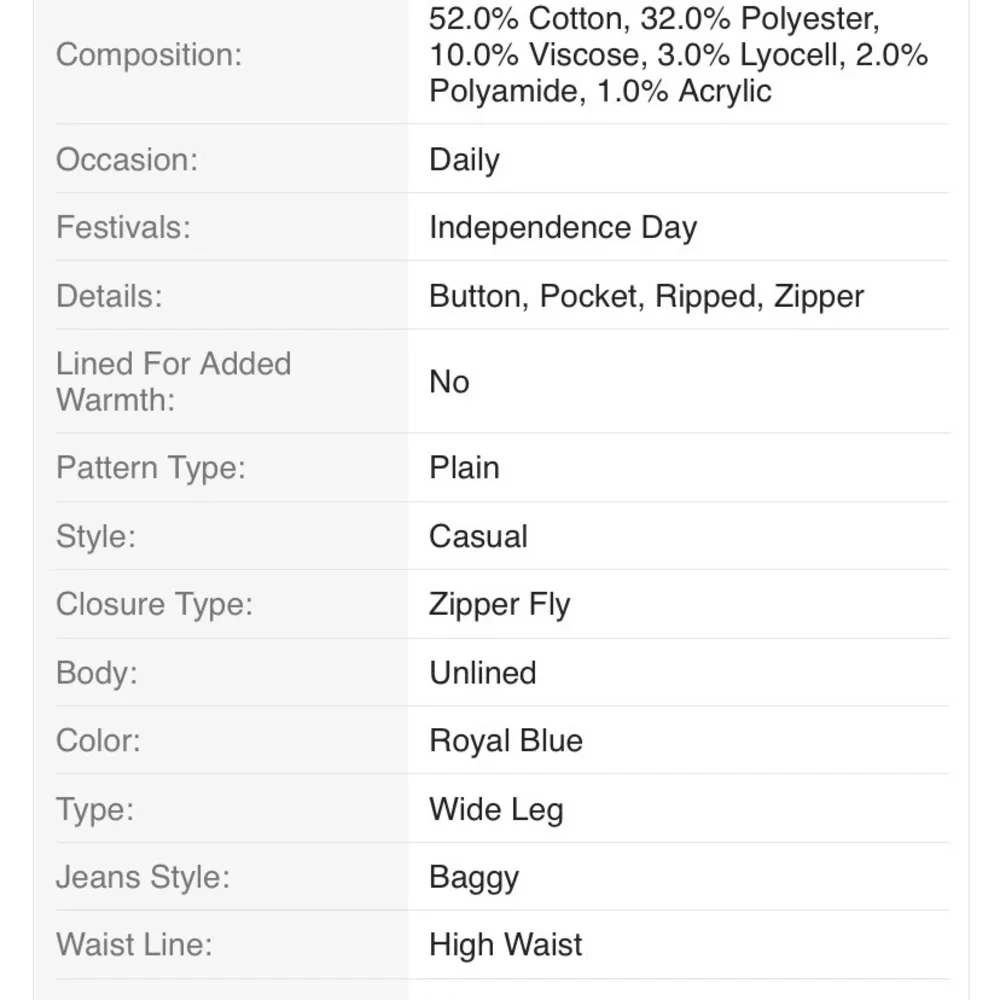Click the Details label
This screenshot has width=1000, height=1000.
coord(109,296)
